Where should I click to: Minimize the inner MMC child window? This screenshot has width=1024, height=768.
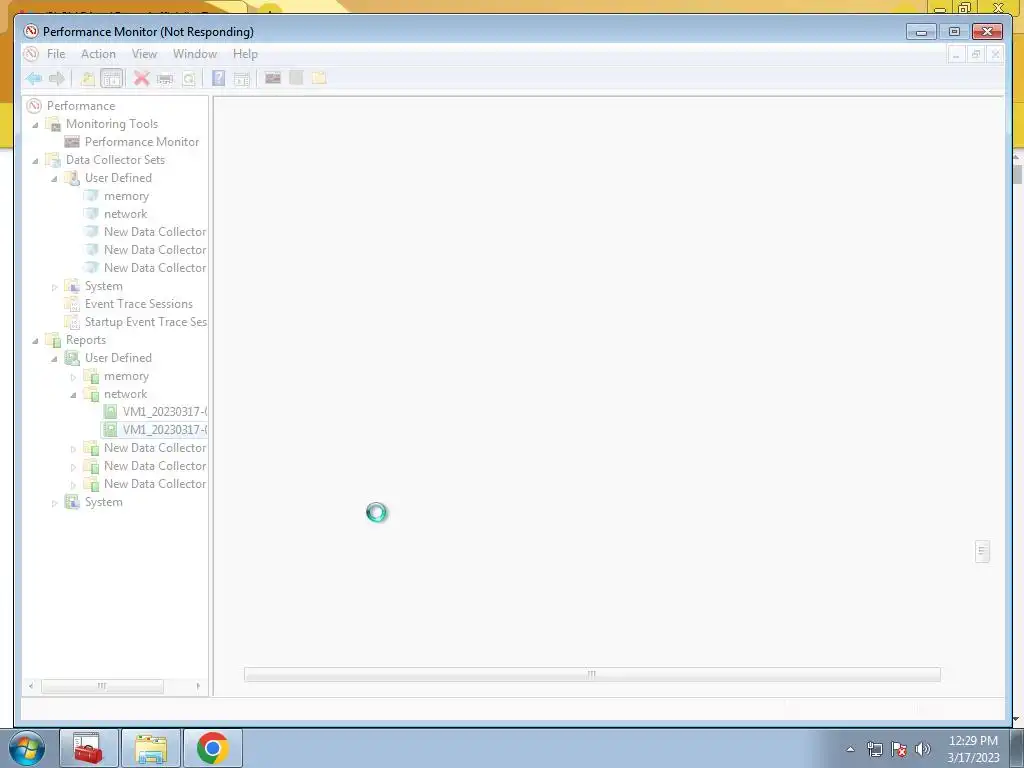pyautogui.click(x=956, y=55)
